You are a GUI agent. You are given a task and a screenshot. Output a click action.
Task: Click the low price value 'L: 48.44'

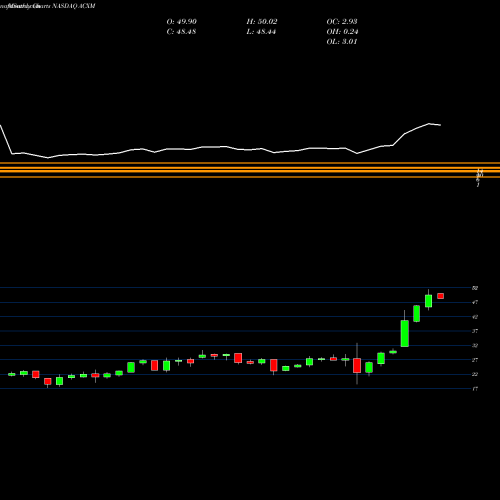click(261, 32)
